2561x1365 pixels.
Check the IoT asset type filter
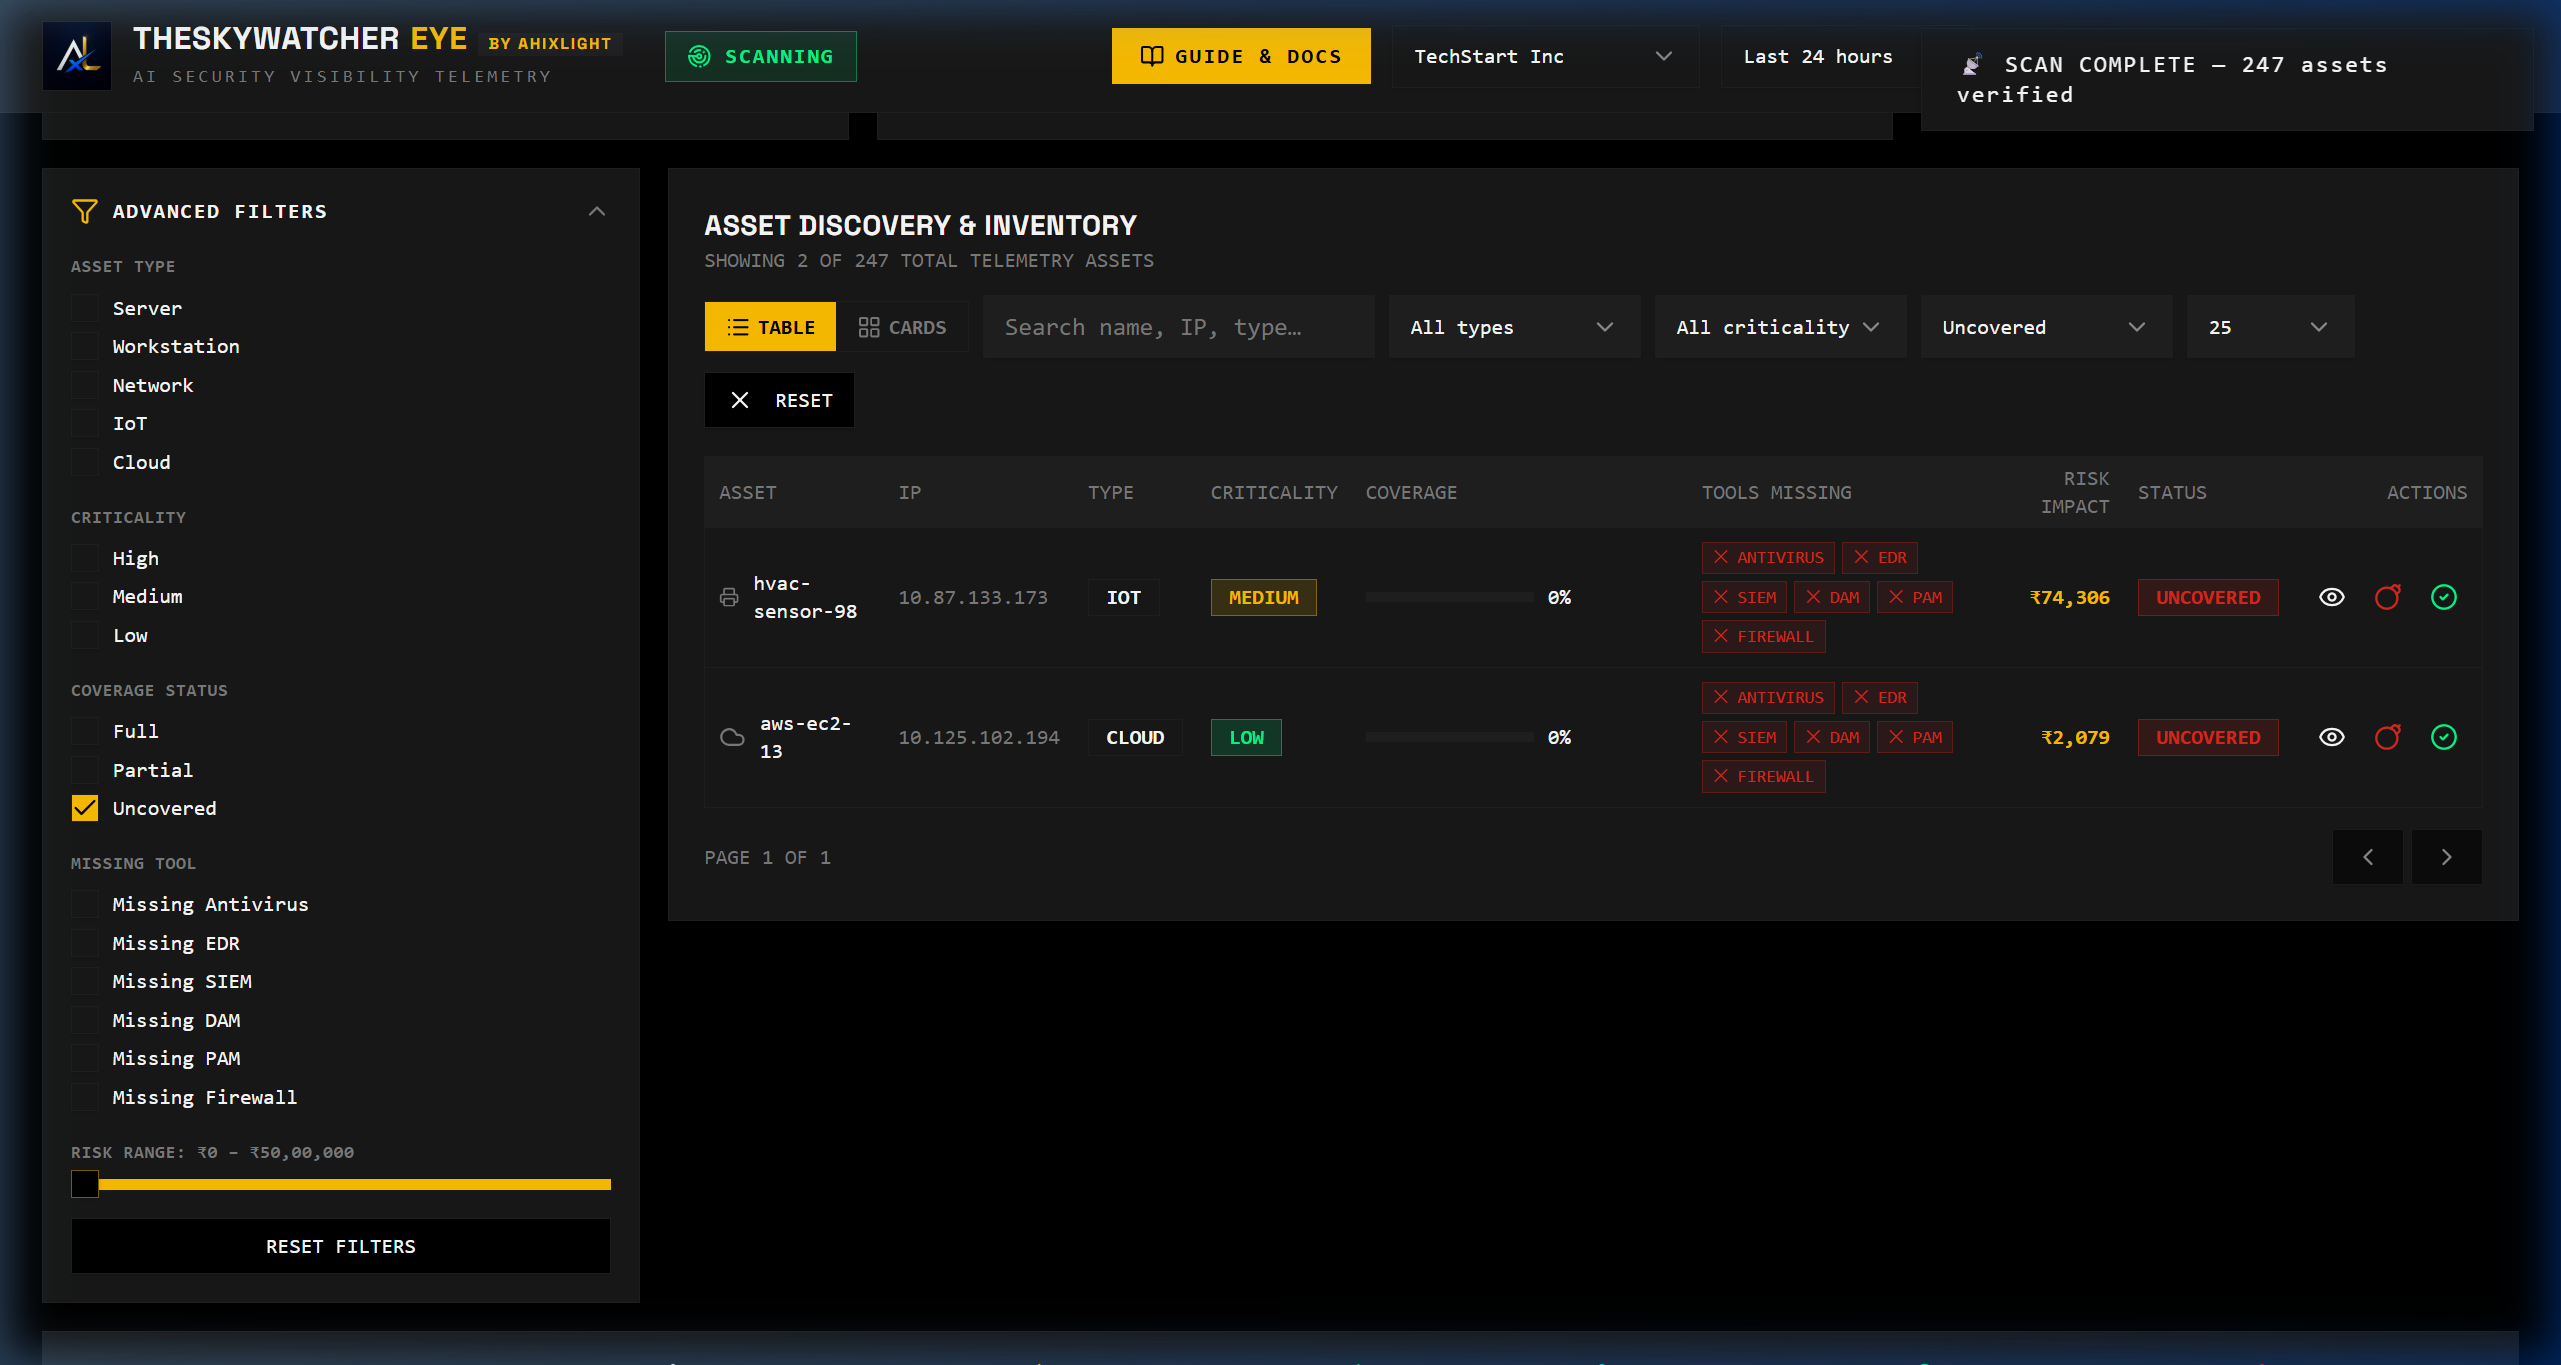85,423
